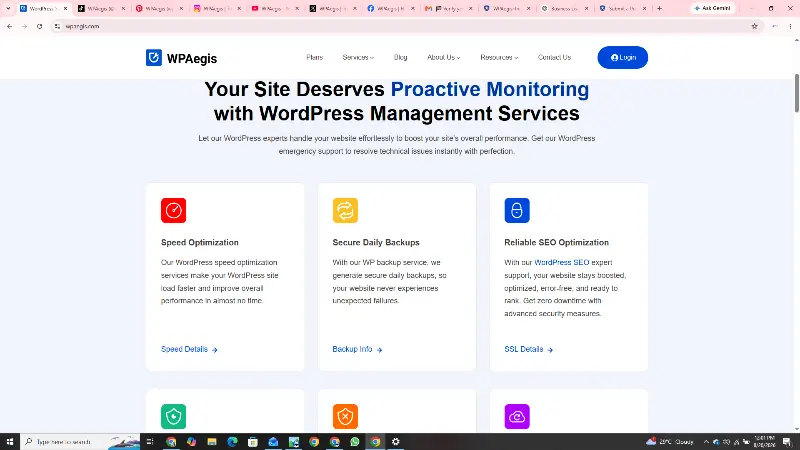Viewport: 800px width, 450px height.
Task: Click the Reliable SEO Optimization heading
Action: pyautogui.click(x=556, y=242)
